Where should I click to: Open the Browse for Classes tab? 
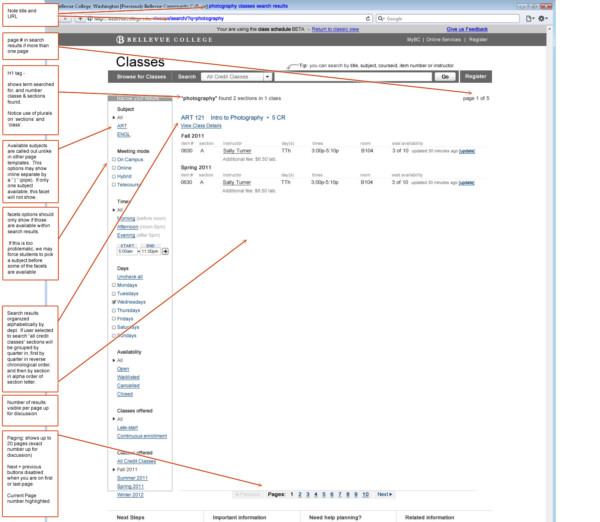click(x=141, y=77)
